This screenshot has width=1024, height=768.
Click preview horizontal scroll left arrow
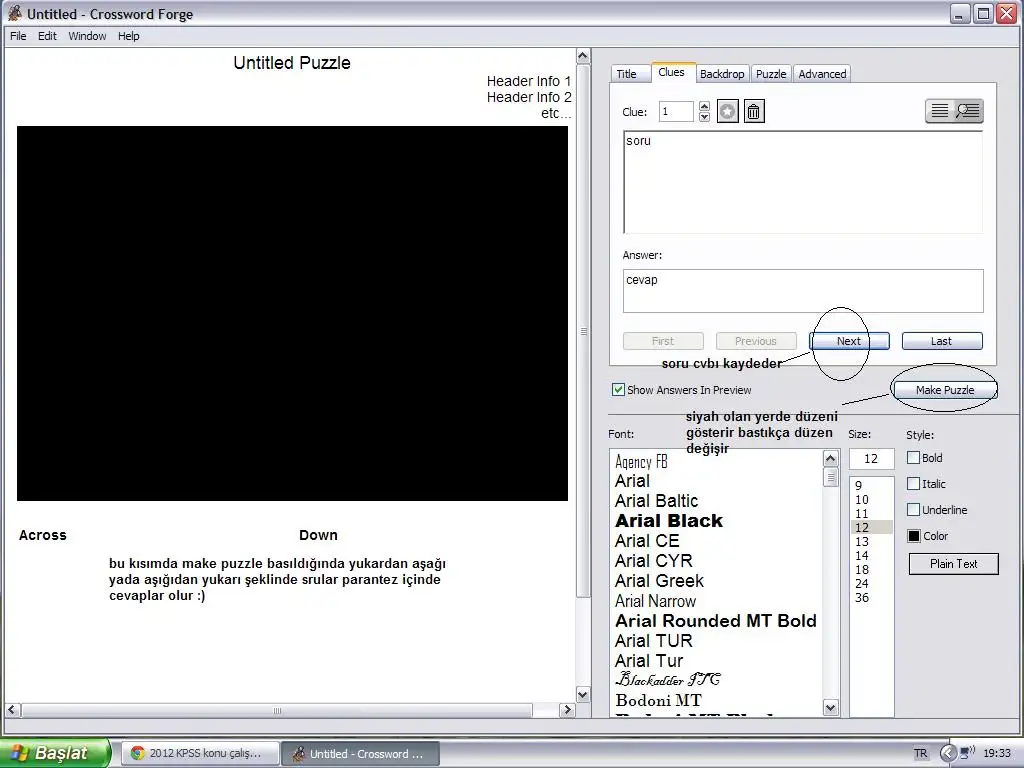tap(12, 710)
